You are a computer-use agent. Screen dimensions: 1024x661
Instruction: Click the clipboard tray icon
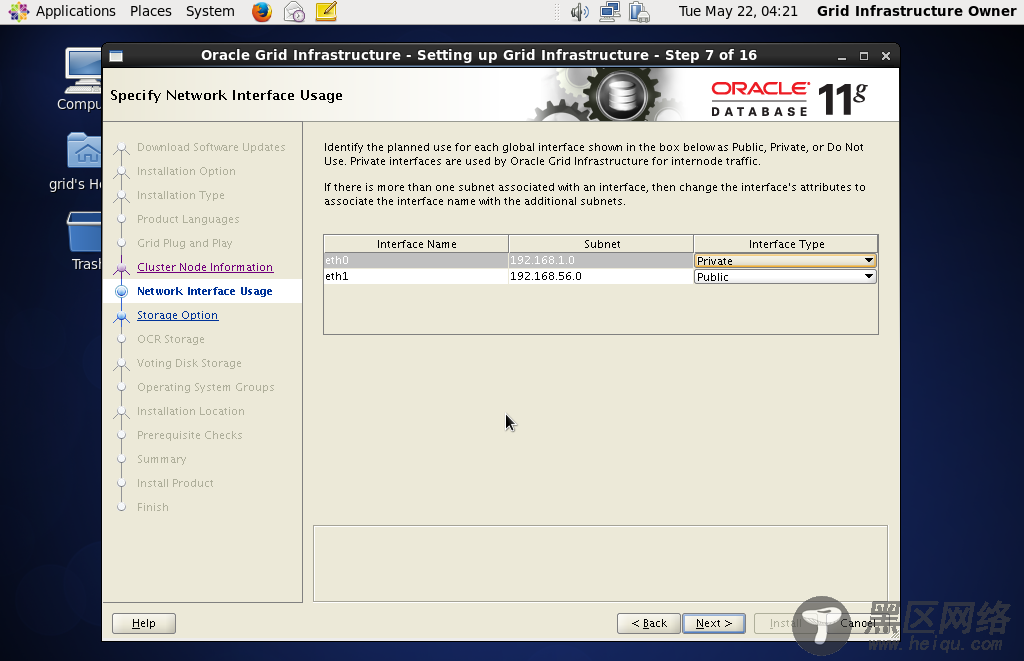pyautogui.click(x=639, y=12)
